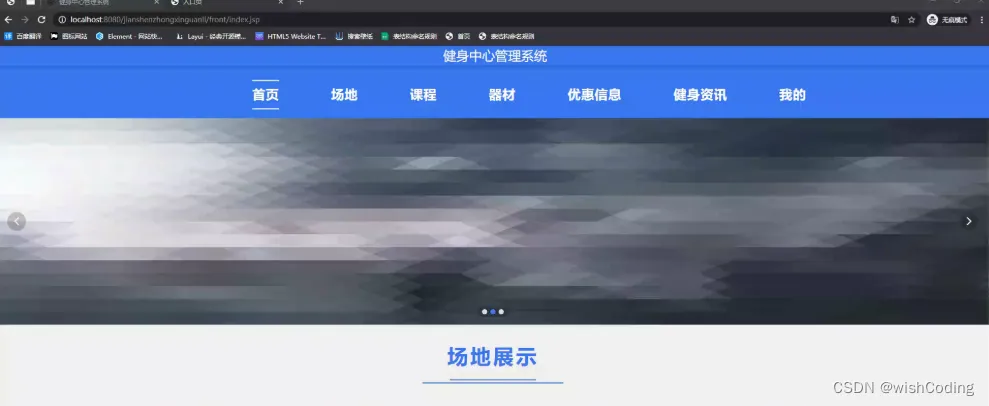Open the 课程 navigation item
Viewport: 989px width, 406px height.
click(423, 95)
